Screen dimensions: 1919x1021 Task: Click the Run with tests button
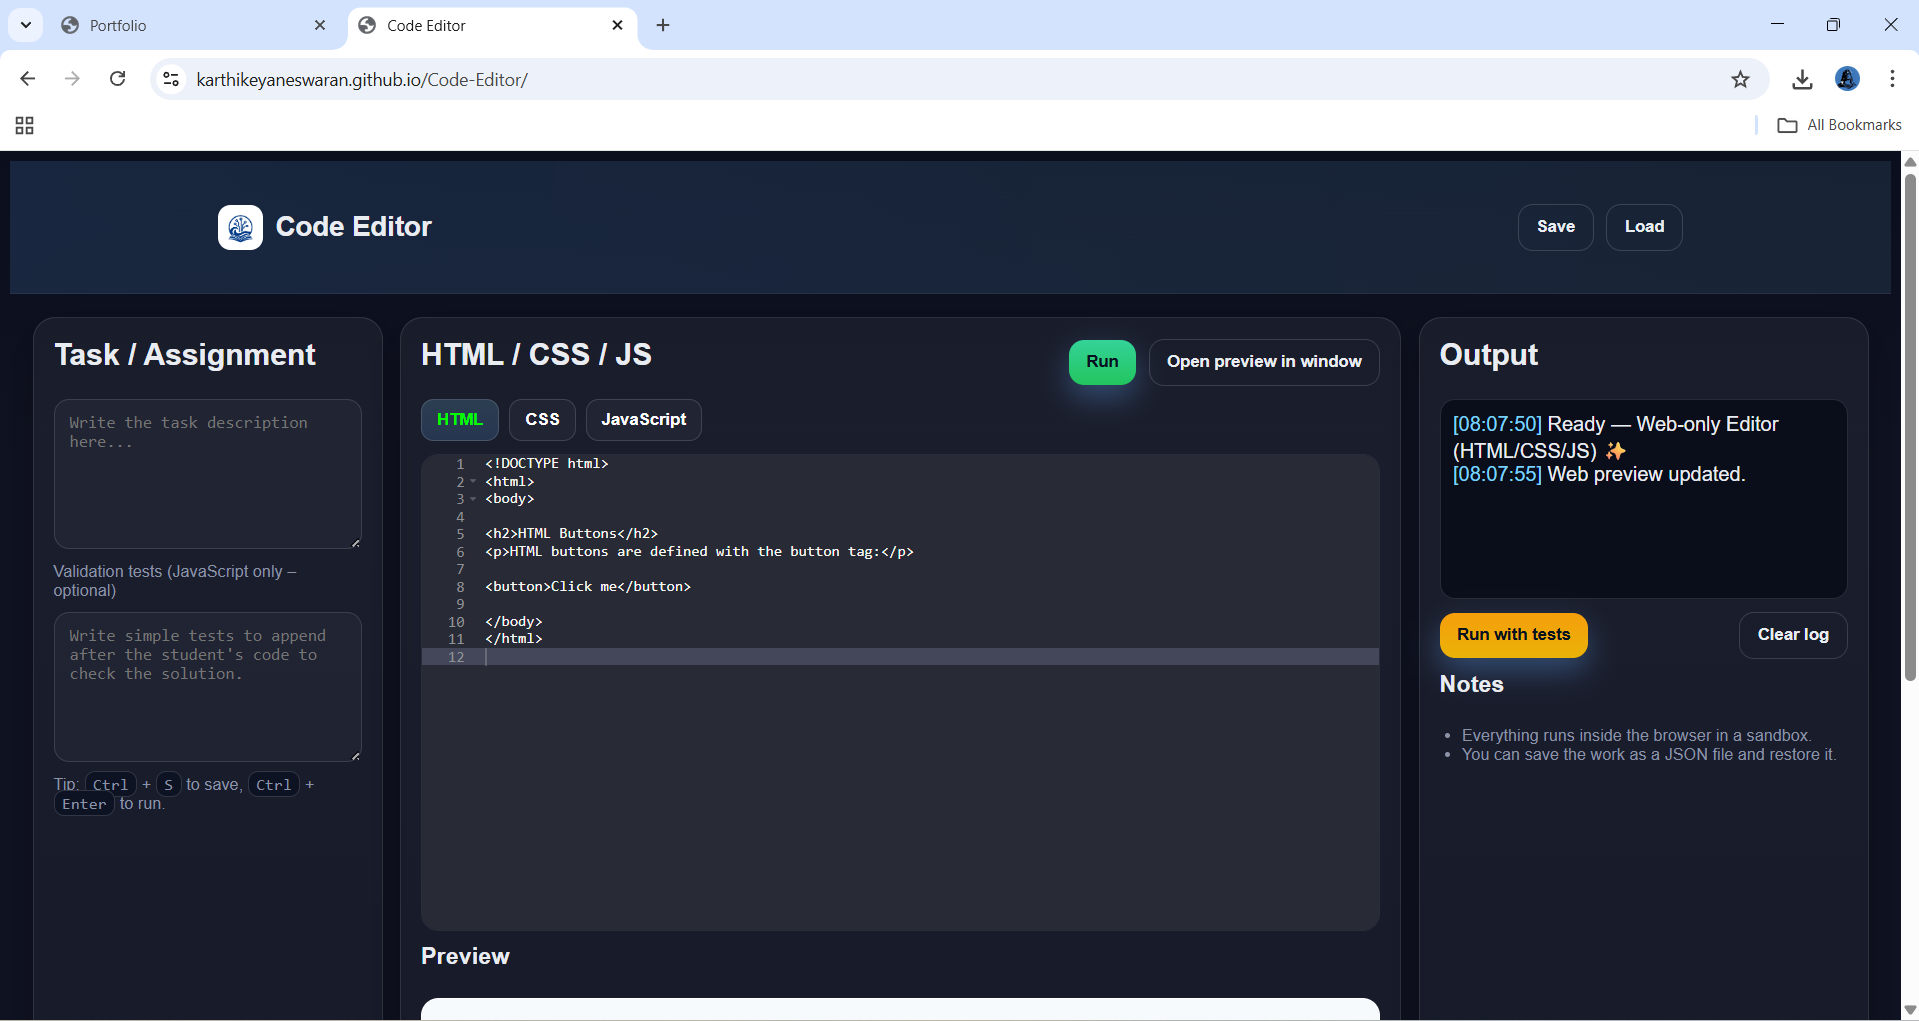1513,635
